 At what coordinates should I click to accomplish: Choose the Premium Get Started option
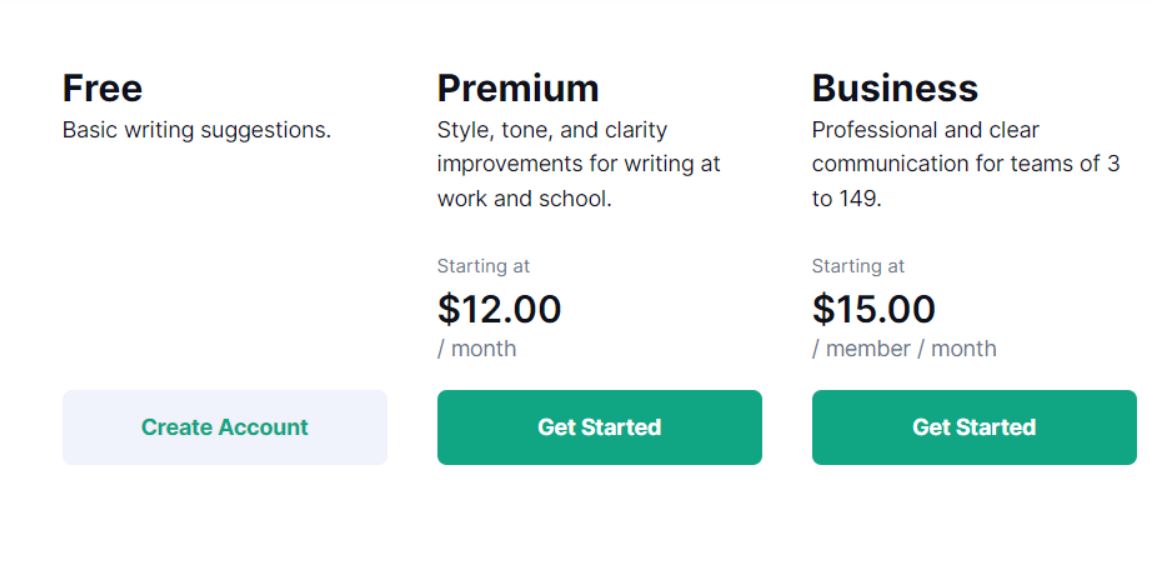point(599,427)
